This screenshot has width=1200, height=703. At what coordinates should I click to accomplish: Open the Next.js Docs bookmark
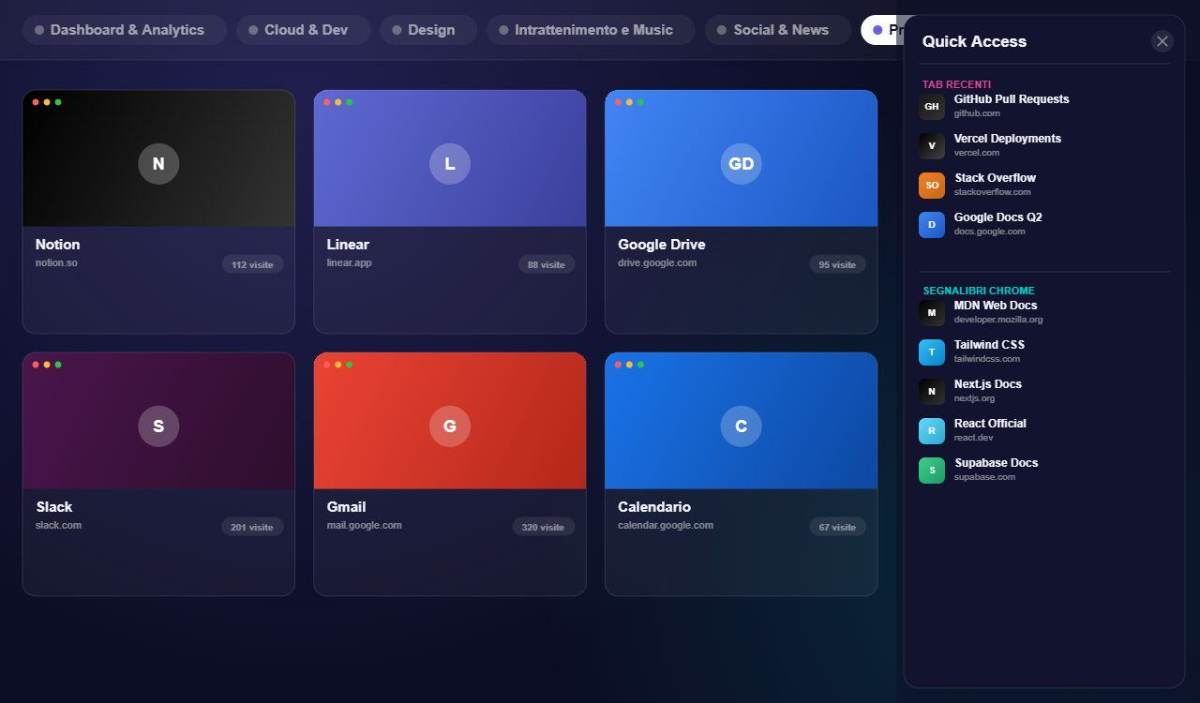(1044, 391)
